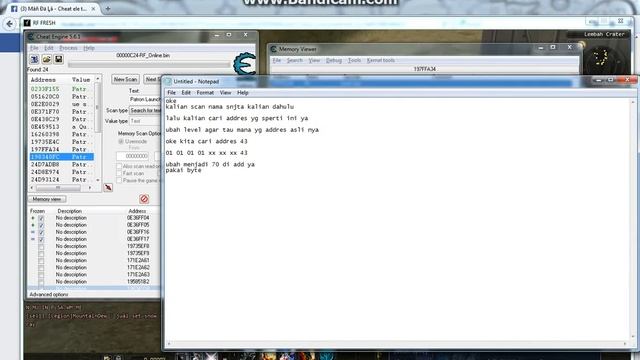
Task: Click the red circle clear list icon
Action: pos(144,199)
